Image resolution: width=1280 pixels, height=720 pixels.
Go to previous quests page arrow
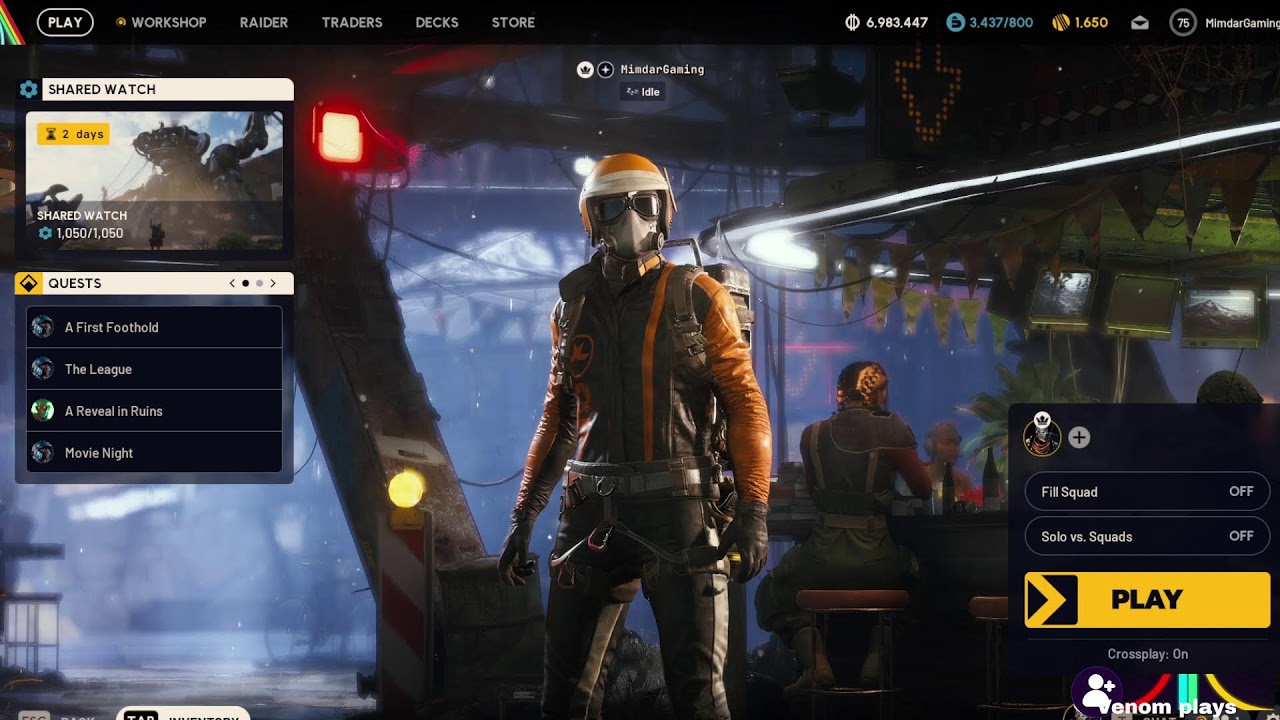pos(232,283)
